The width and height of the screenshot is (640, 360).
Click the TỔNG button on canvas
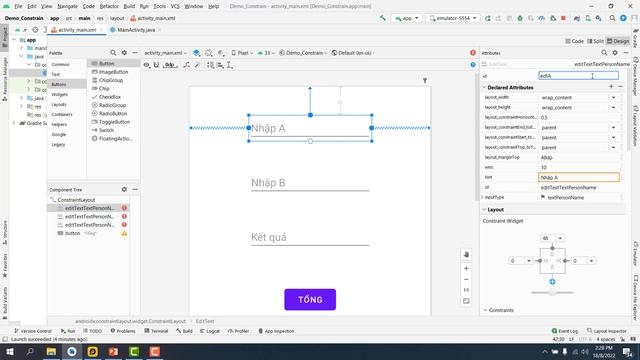(x=310, y=300)
